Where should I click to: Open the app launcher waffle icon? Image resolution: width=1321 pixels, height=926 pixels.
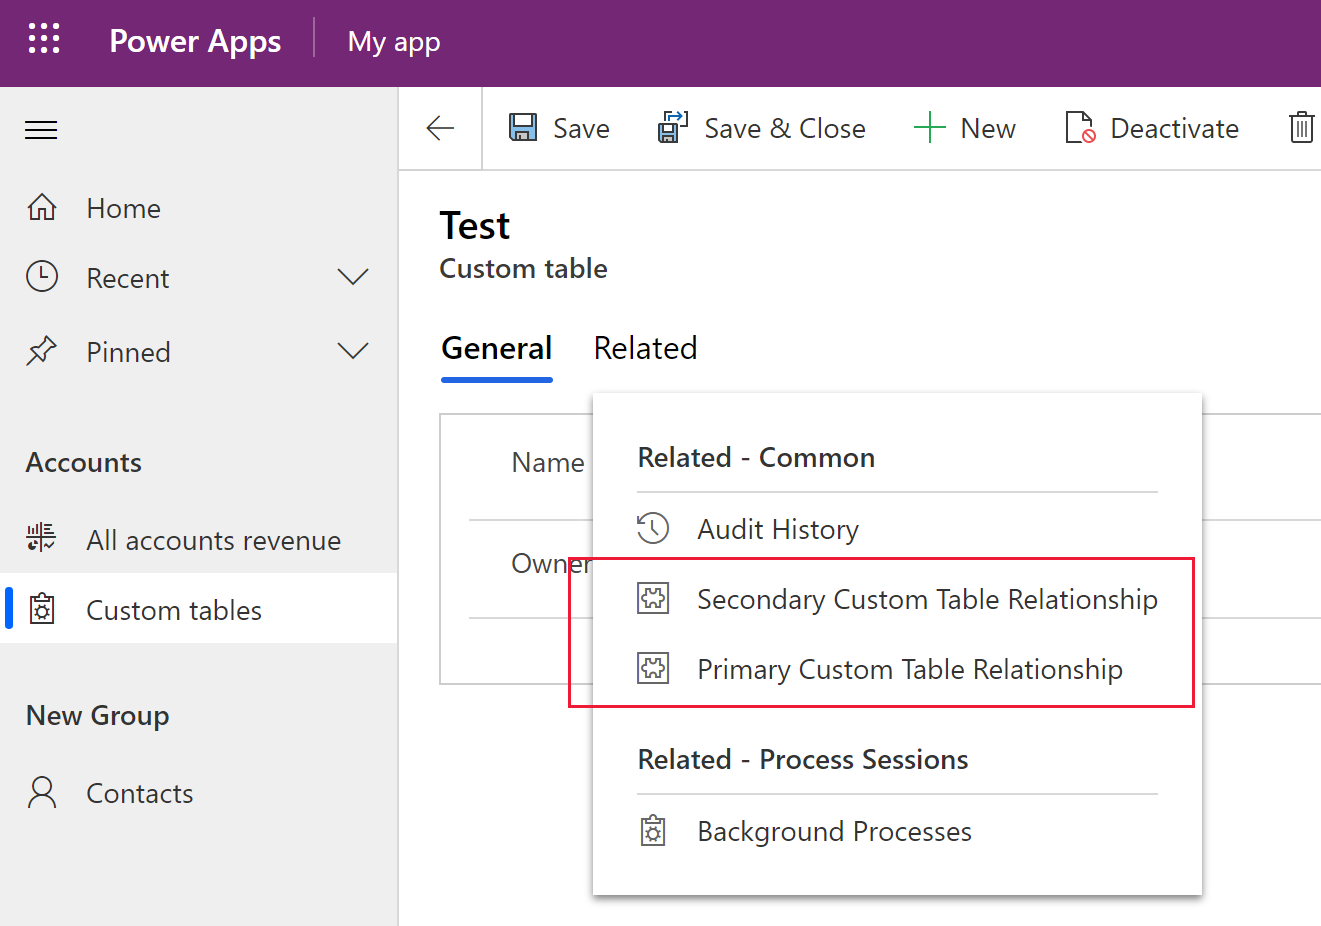[44, 39]
